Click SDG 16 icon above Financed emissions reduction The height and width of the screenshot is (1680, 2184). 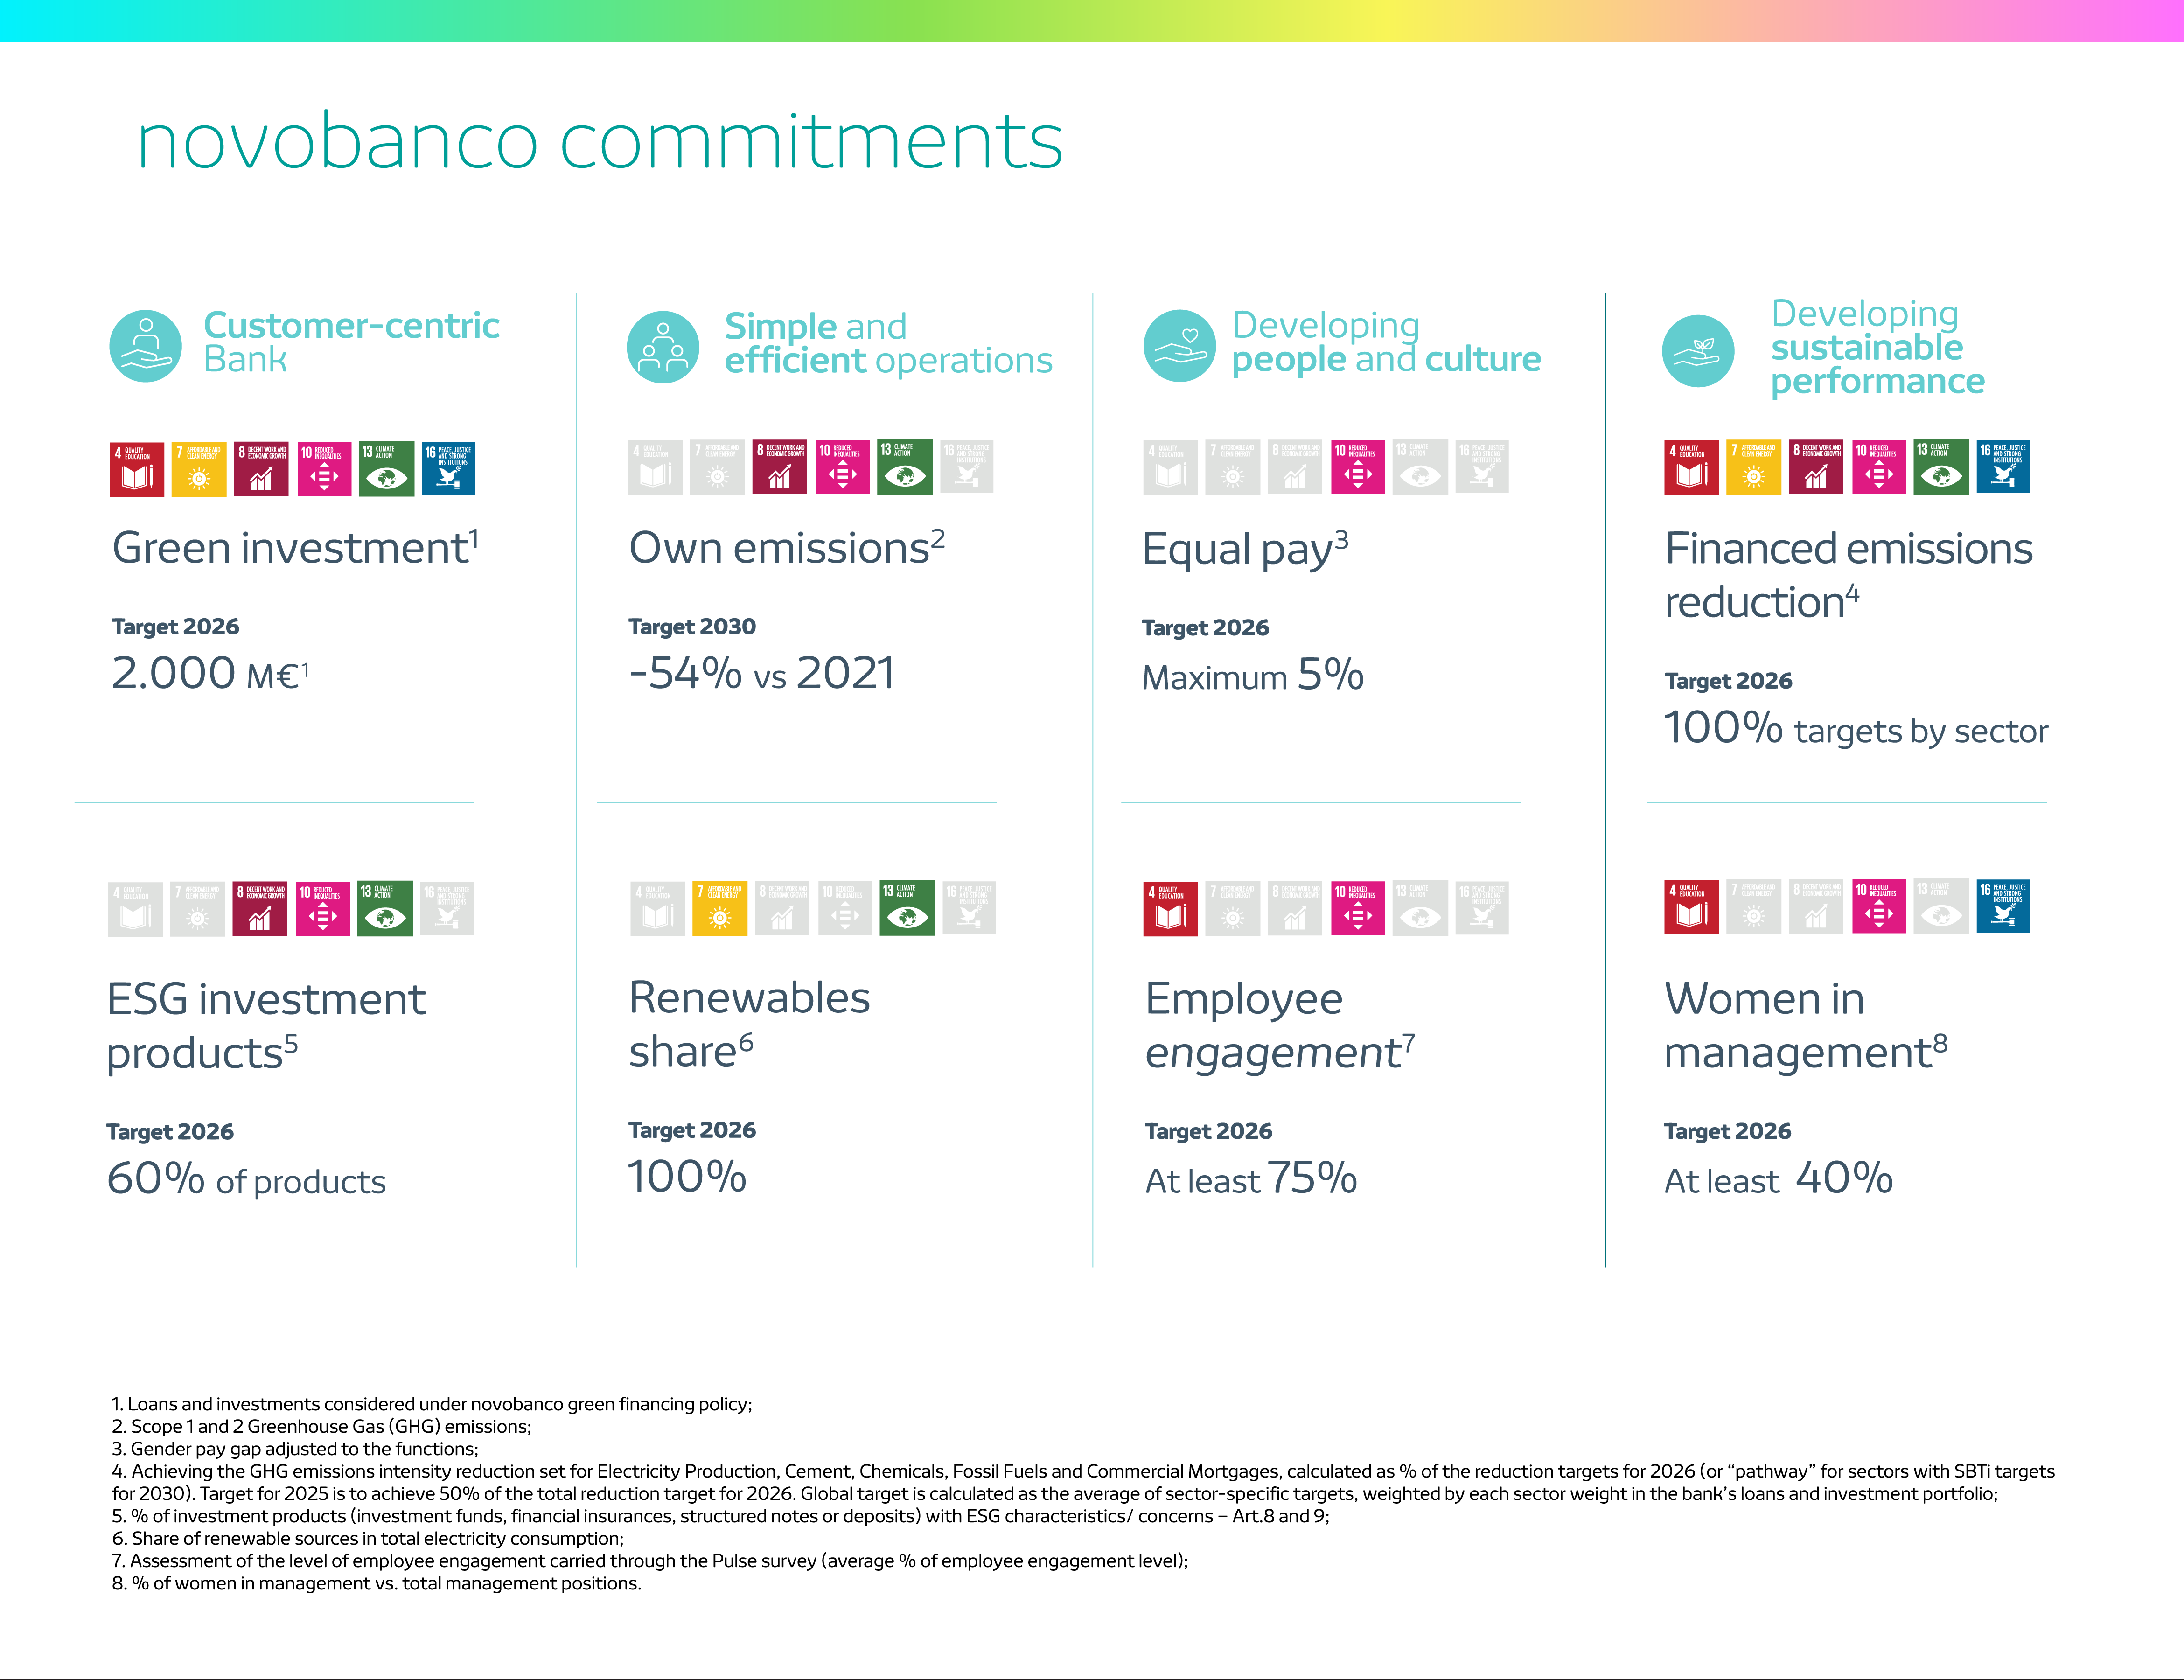point(2003,467)
